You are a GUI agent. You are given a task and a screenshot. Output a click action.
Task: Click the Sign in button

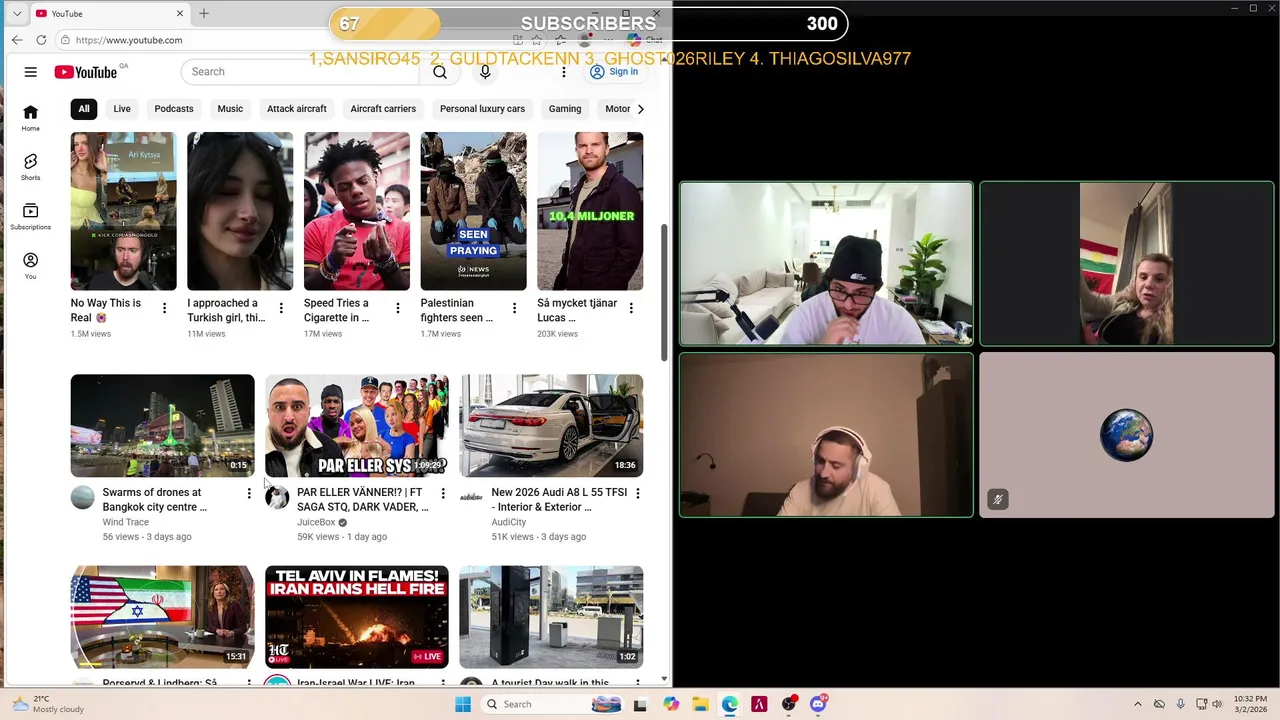click(613, 72)
